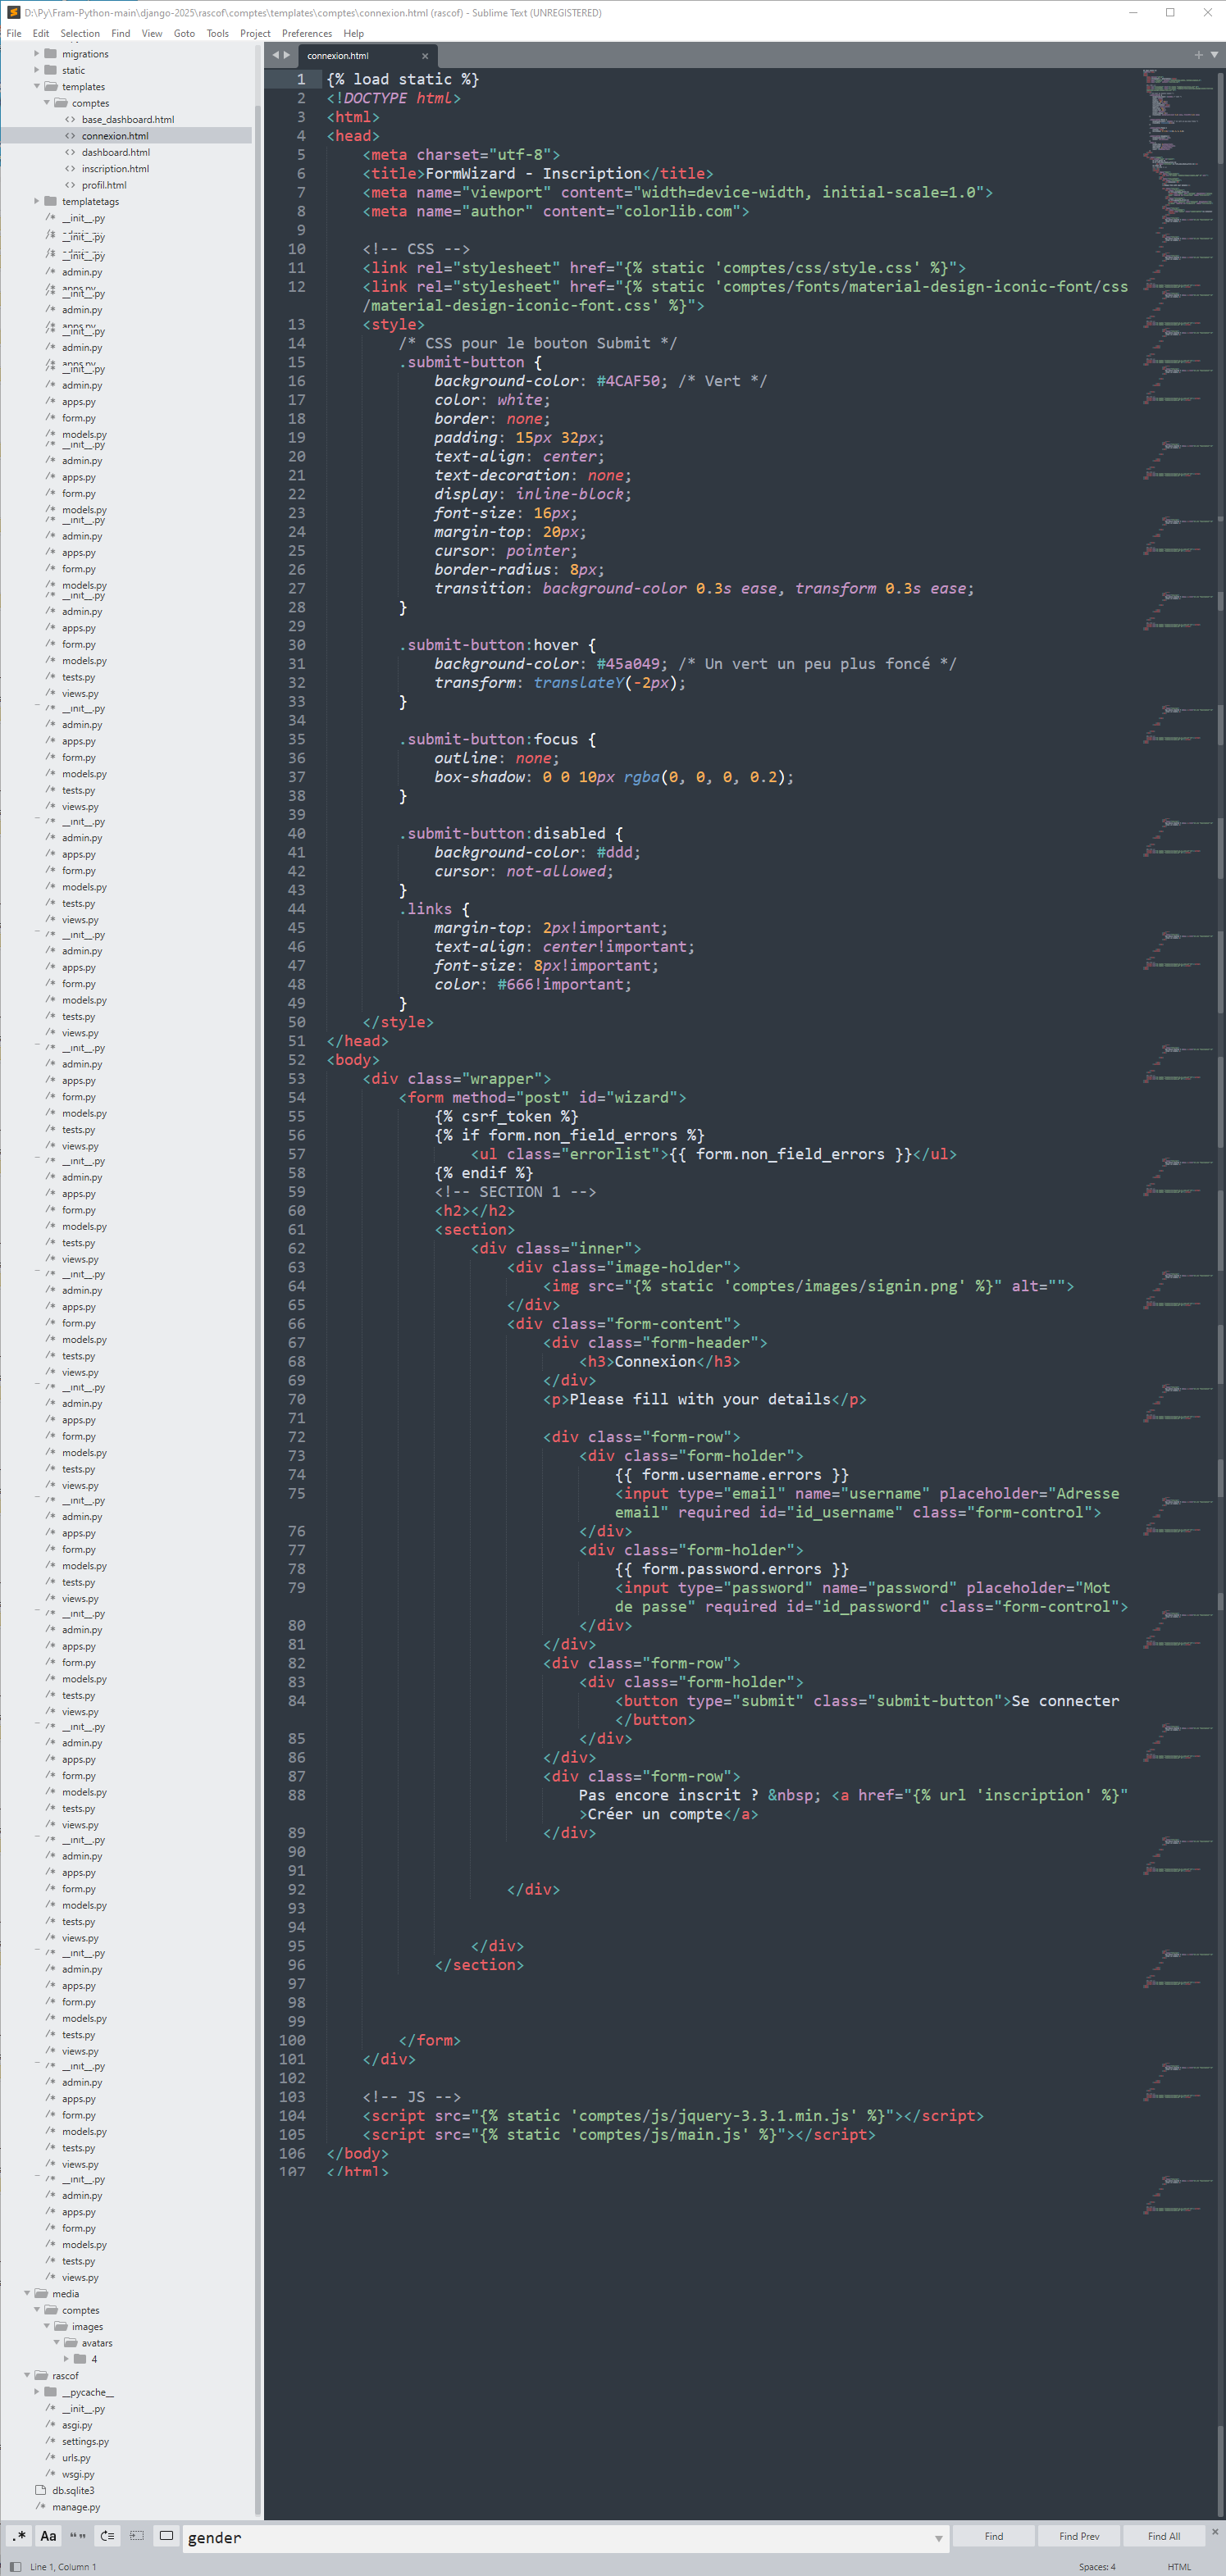Screen dimensions: 1226x2576
Task: Click line number 53 in the gutter
Action: 297,1079
